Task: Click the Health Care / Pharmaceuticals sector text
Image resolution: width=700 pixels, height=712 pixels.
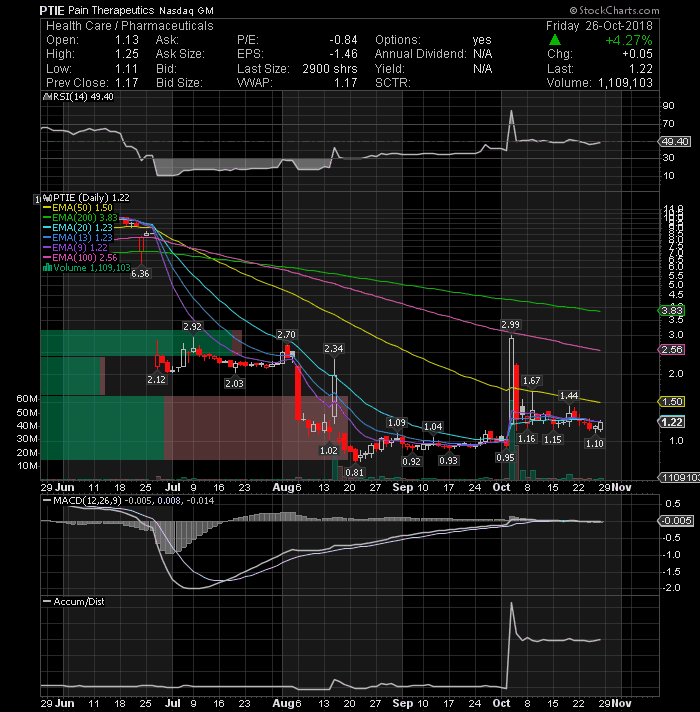Action: point(130,26)
